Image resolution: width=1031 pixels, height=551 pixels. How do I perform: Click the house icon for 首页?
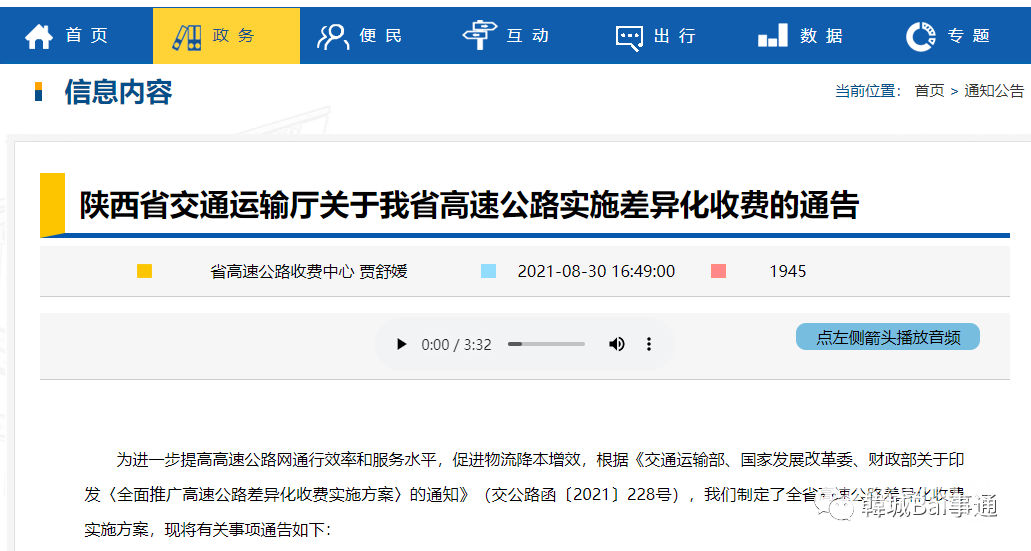(39, 36)
